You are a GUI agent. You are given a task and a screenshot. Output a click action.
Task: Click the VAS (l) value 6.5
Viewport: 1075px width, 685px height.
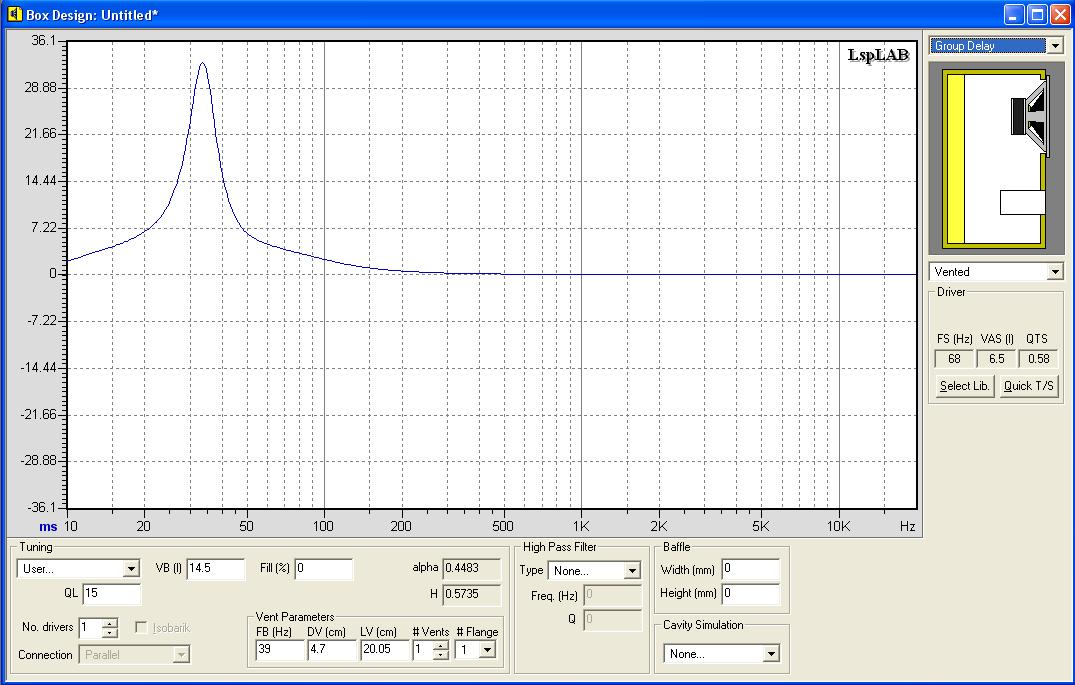click(x=996, y=359)
